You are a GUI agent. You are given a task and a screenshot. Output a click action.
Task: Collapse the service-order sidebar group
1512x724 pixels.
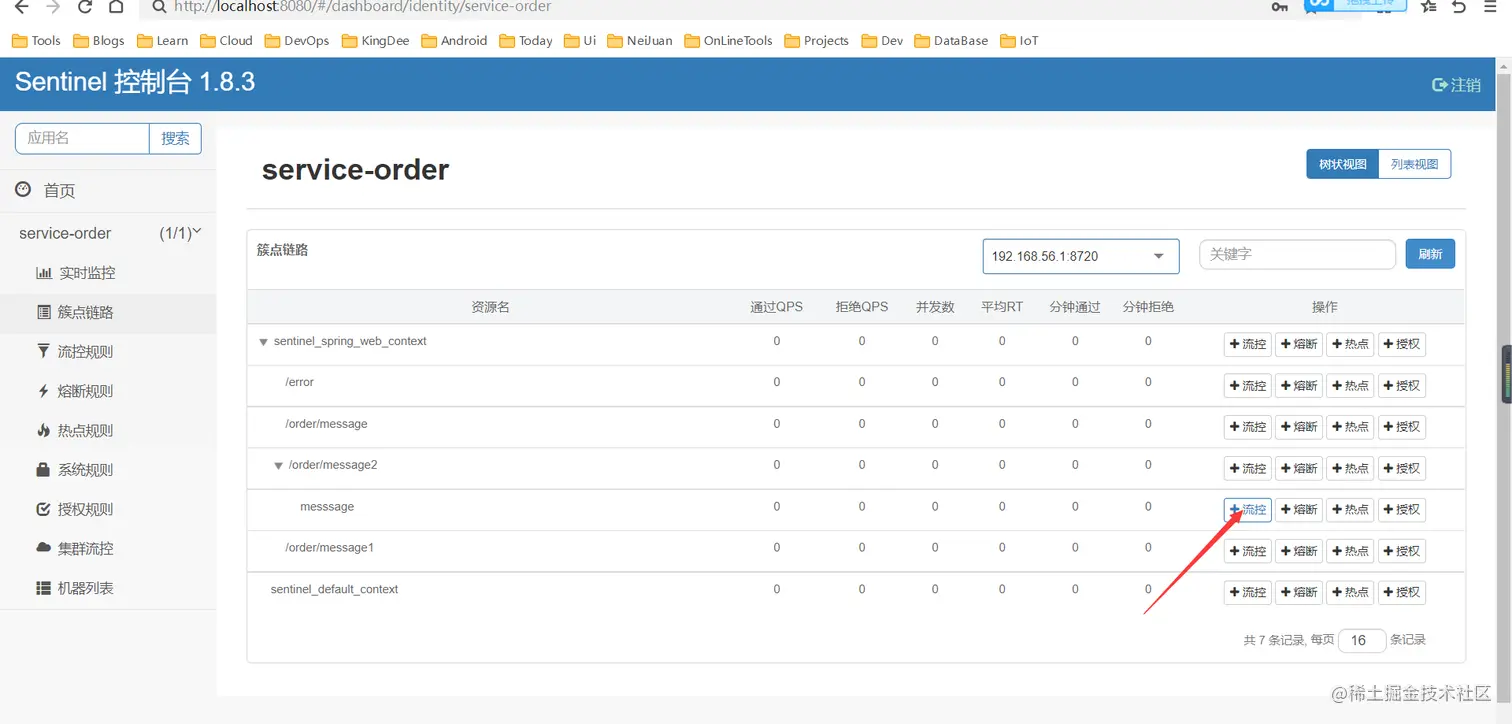tap(108, 233)
